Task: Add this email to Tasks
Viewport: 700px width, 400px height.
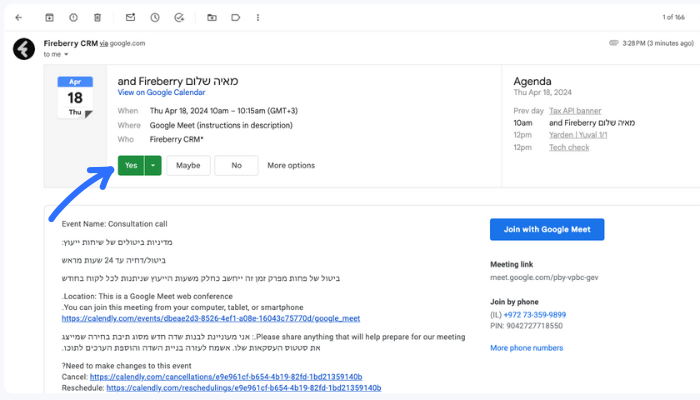Action: pyautogui.click(x=179, y=17)
